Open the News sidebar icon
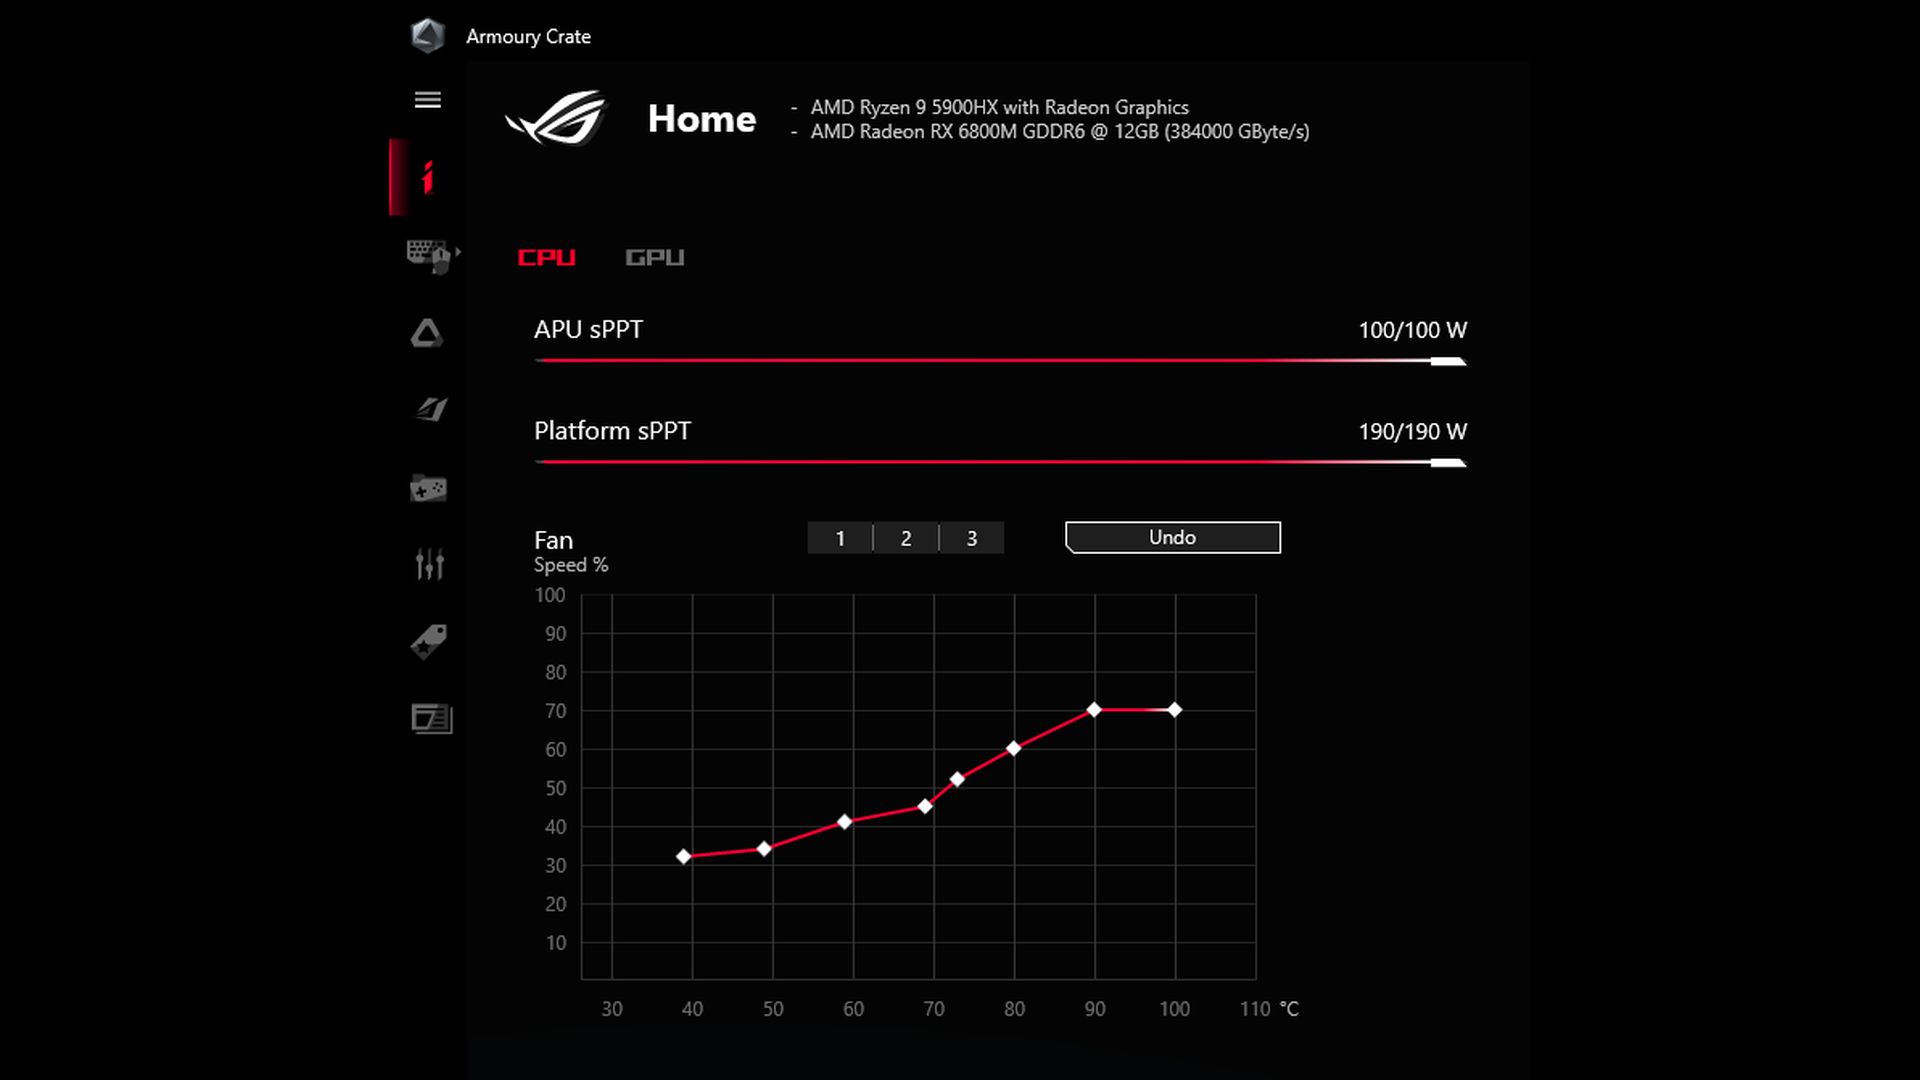The image size is (1920, 1080). click(431, 718)
